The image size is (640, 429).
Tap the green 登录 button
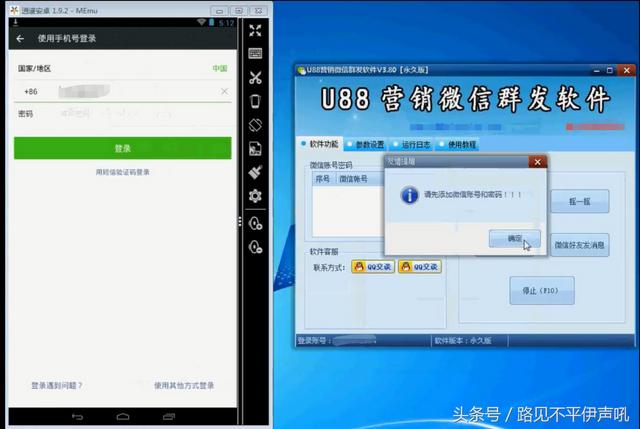click(122, 148)
